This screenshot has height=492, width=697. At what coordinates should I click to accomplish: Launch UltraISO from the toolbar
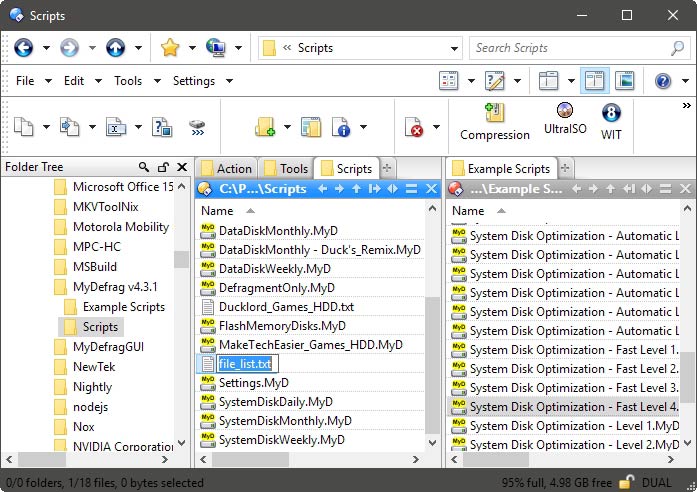[565, 119]
